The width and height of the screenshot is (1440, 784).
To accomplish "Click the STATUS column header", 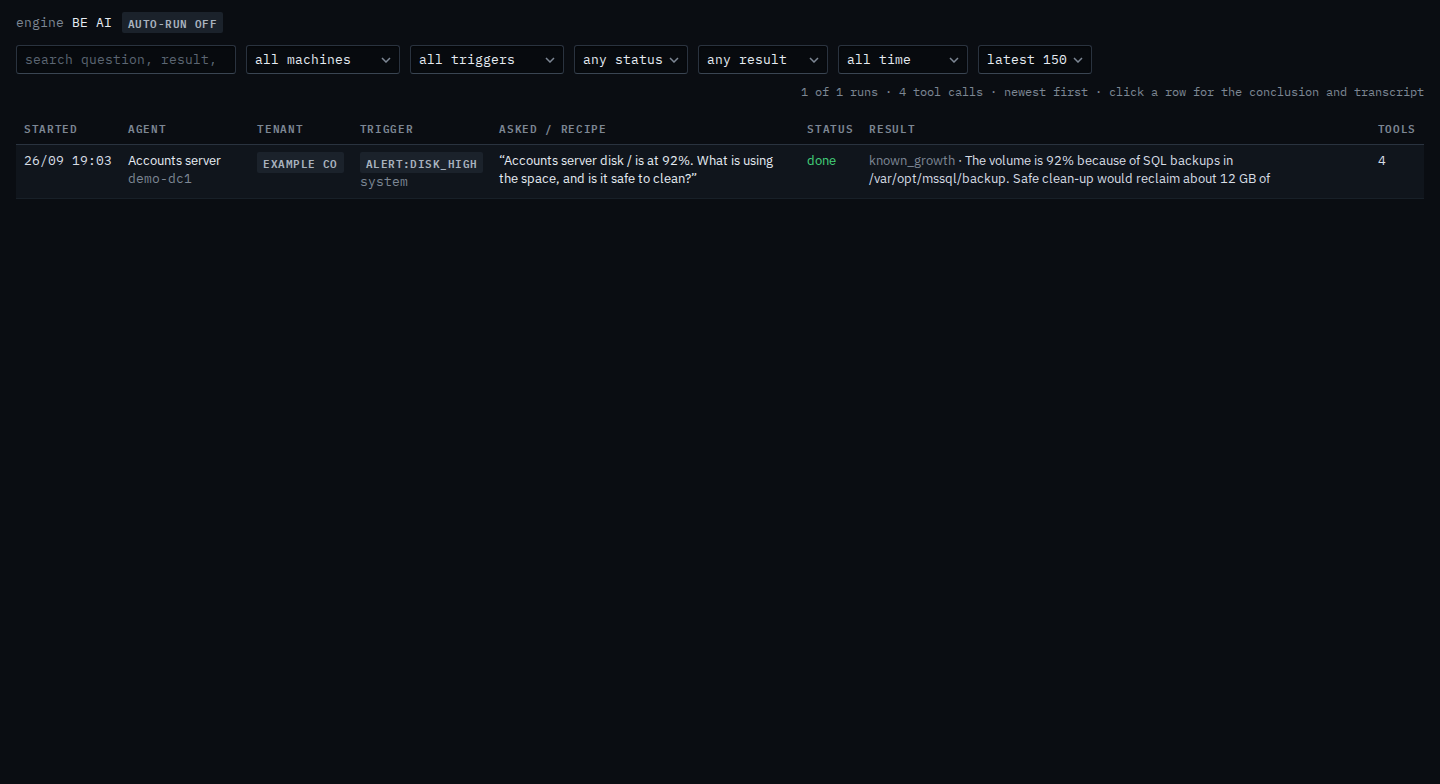I will [x=830, y=129].
